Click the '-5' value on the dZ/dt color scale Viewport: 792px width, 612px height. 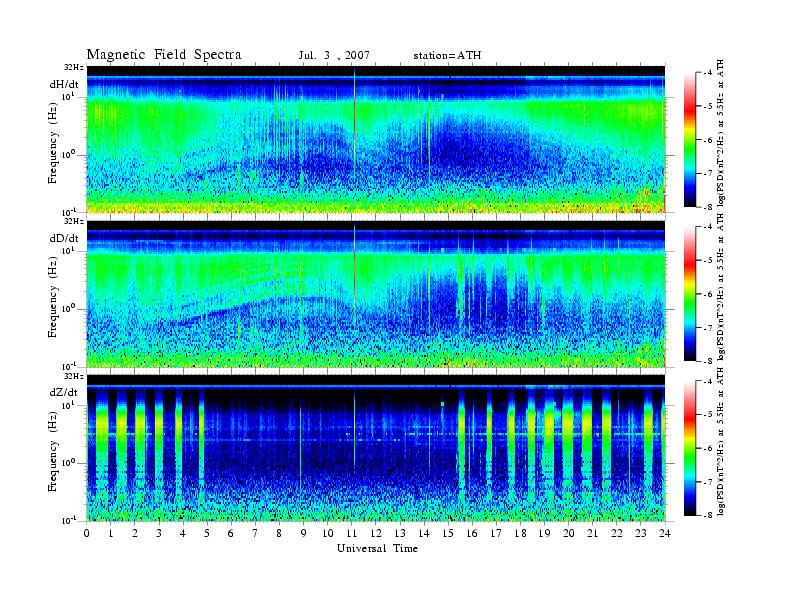click(708, 415)
